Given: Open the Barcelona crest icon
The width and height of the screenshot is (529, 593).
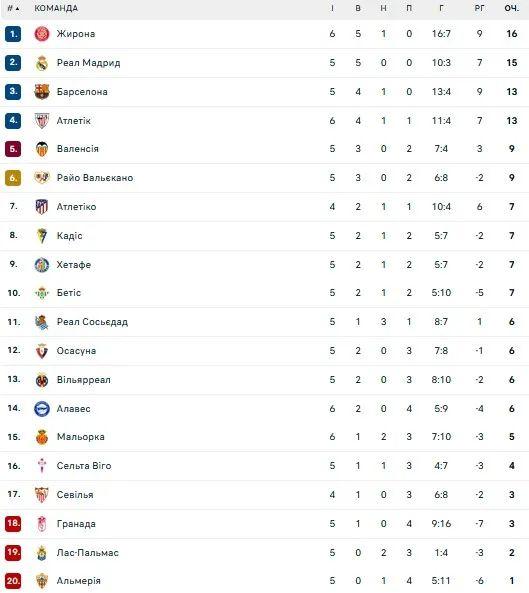Looking at the screenshot, I should click(42, 92).
